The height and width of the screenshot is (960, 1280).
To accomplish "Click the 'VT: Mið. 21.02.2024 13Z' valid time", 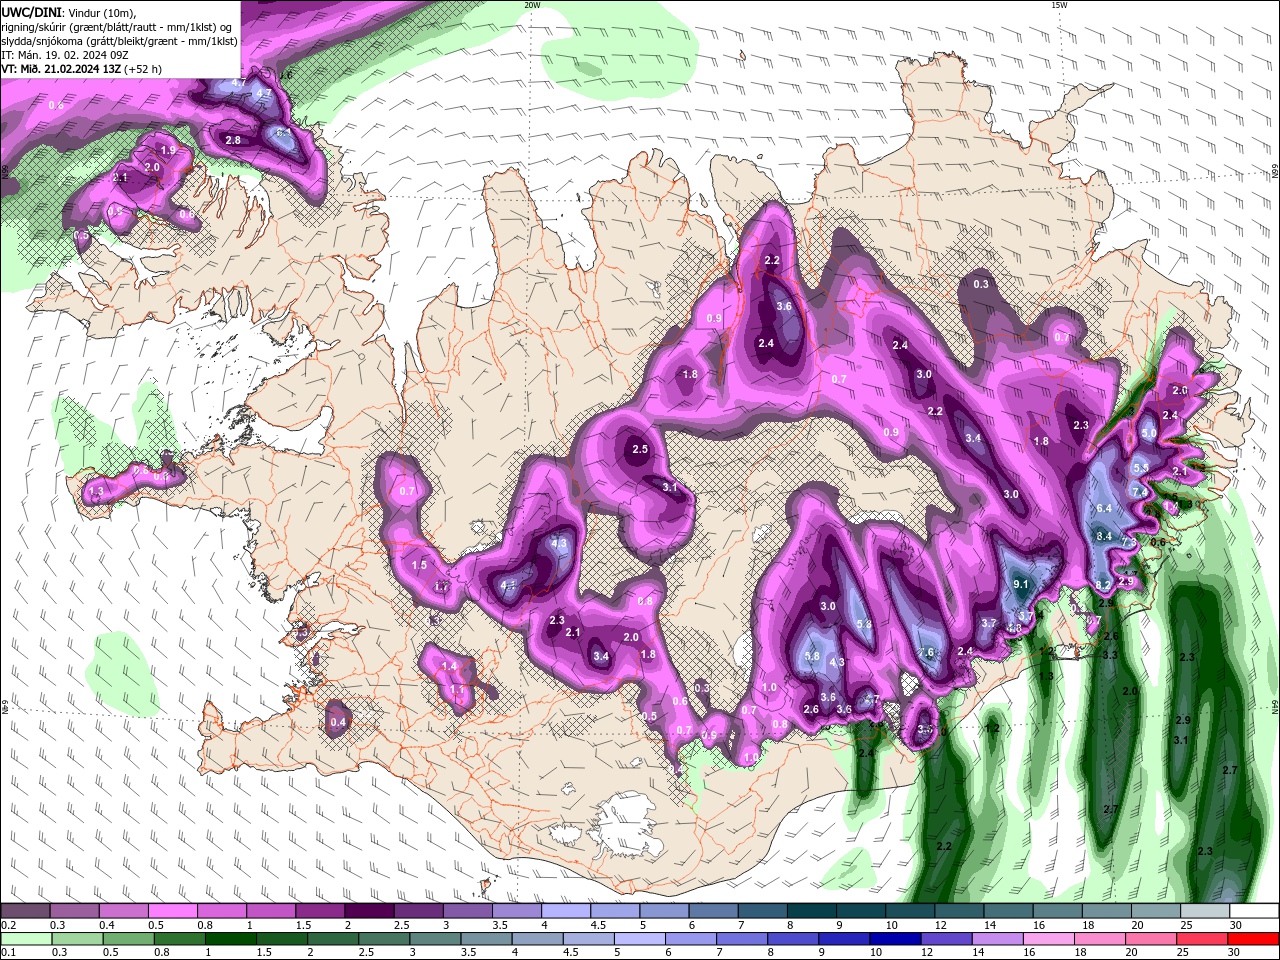I will [61, 69].
